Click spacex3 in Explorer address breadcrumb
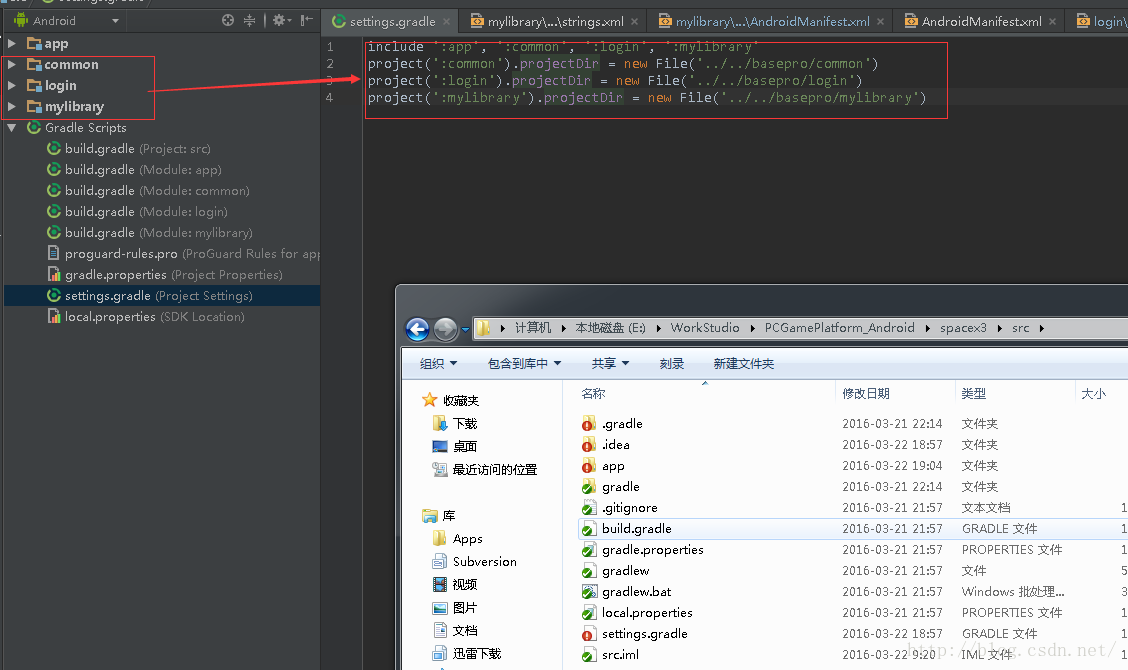 (x=963, y=327)
